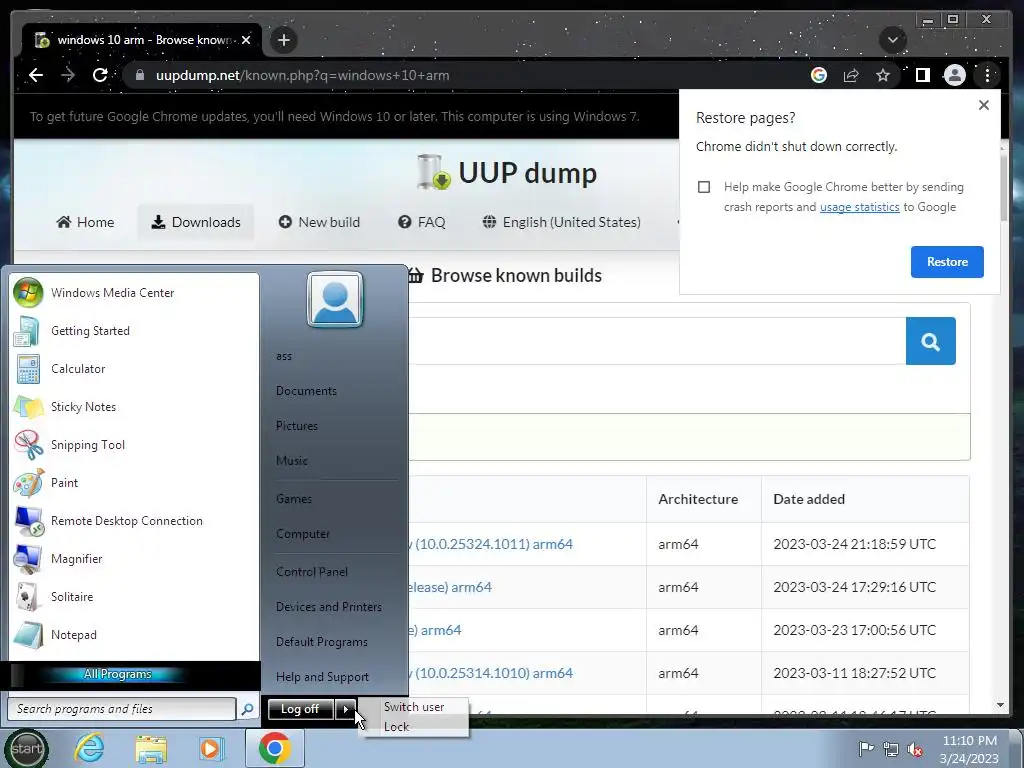Launch Windows Media Player from taskbar
The width and height of the screenshot is (1024, 768).
coord(210,748)
